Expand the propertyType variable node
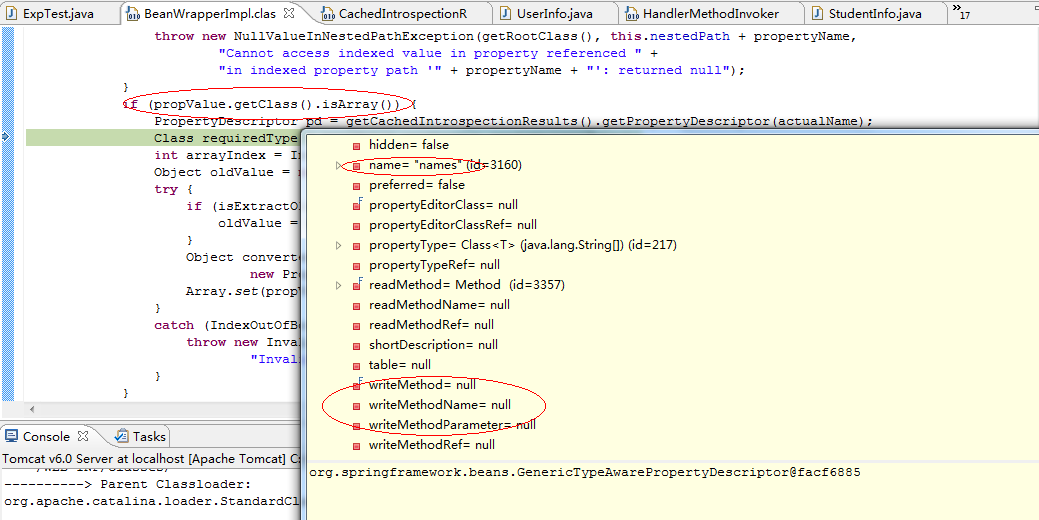This screenshot has width=1039, height=520. click(339, 246)
